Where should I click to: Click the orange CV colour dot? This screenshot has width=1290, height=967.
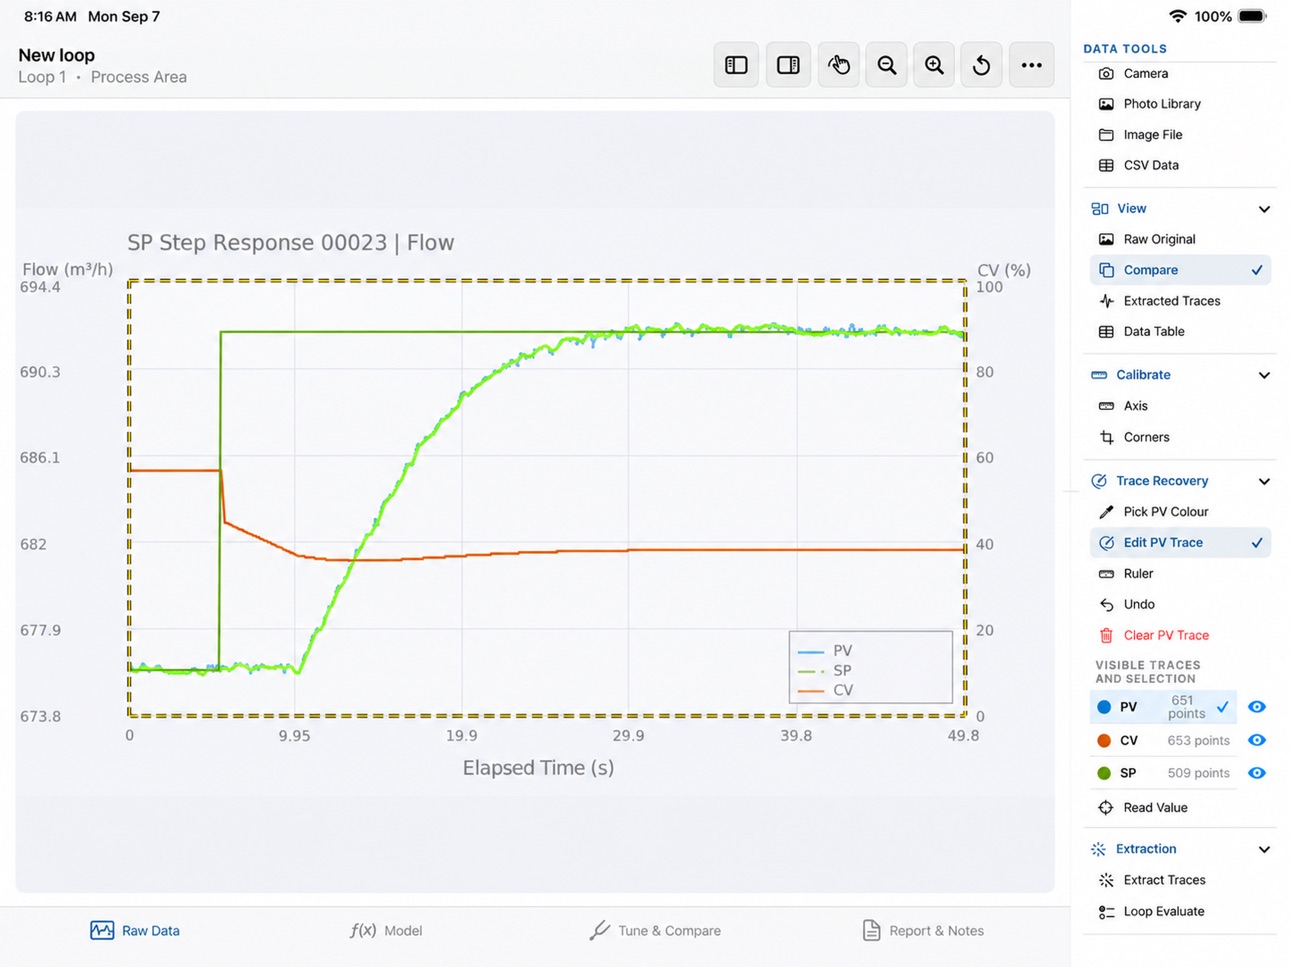pyautogui.click(x=1104, y=740)
